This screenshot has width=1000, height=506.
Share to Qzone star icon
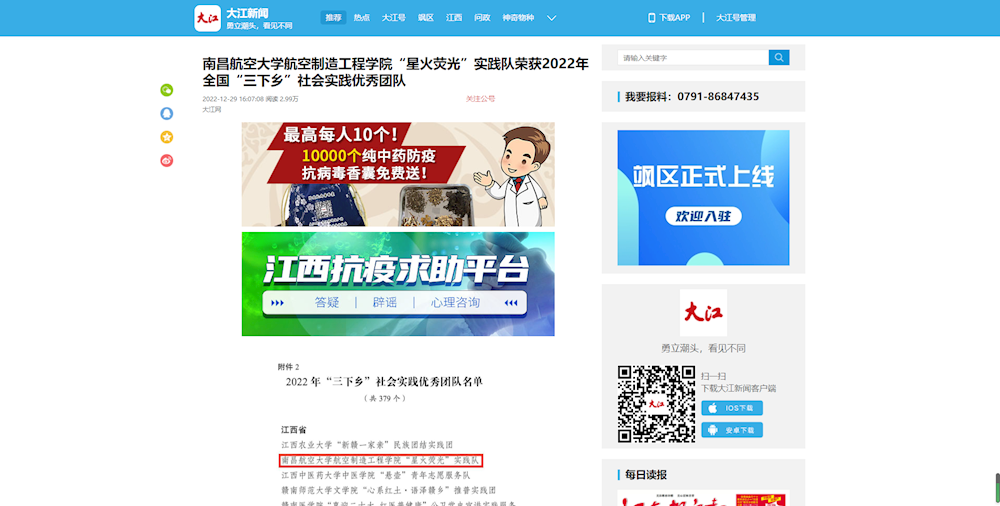click(167, 137)
